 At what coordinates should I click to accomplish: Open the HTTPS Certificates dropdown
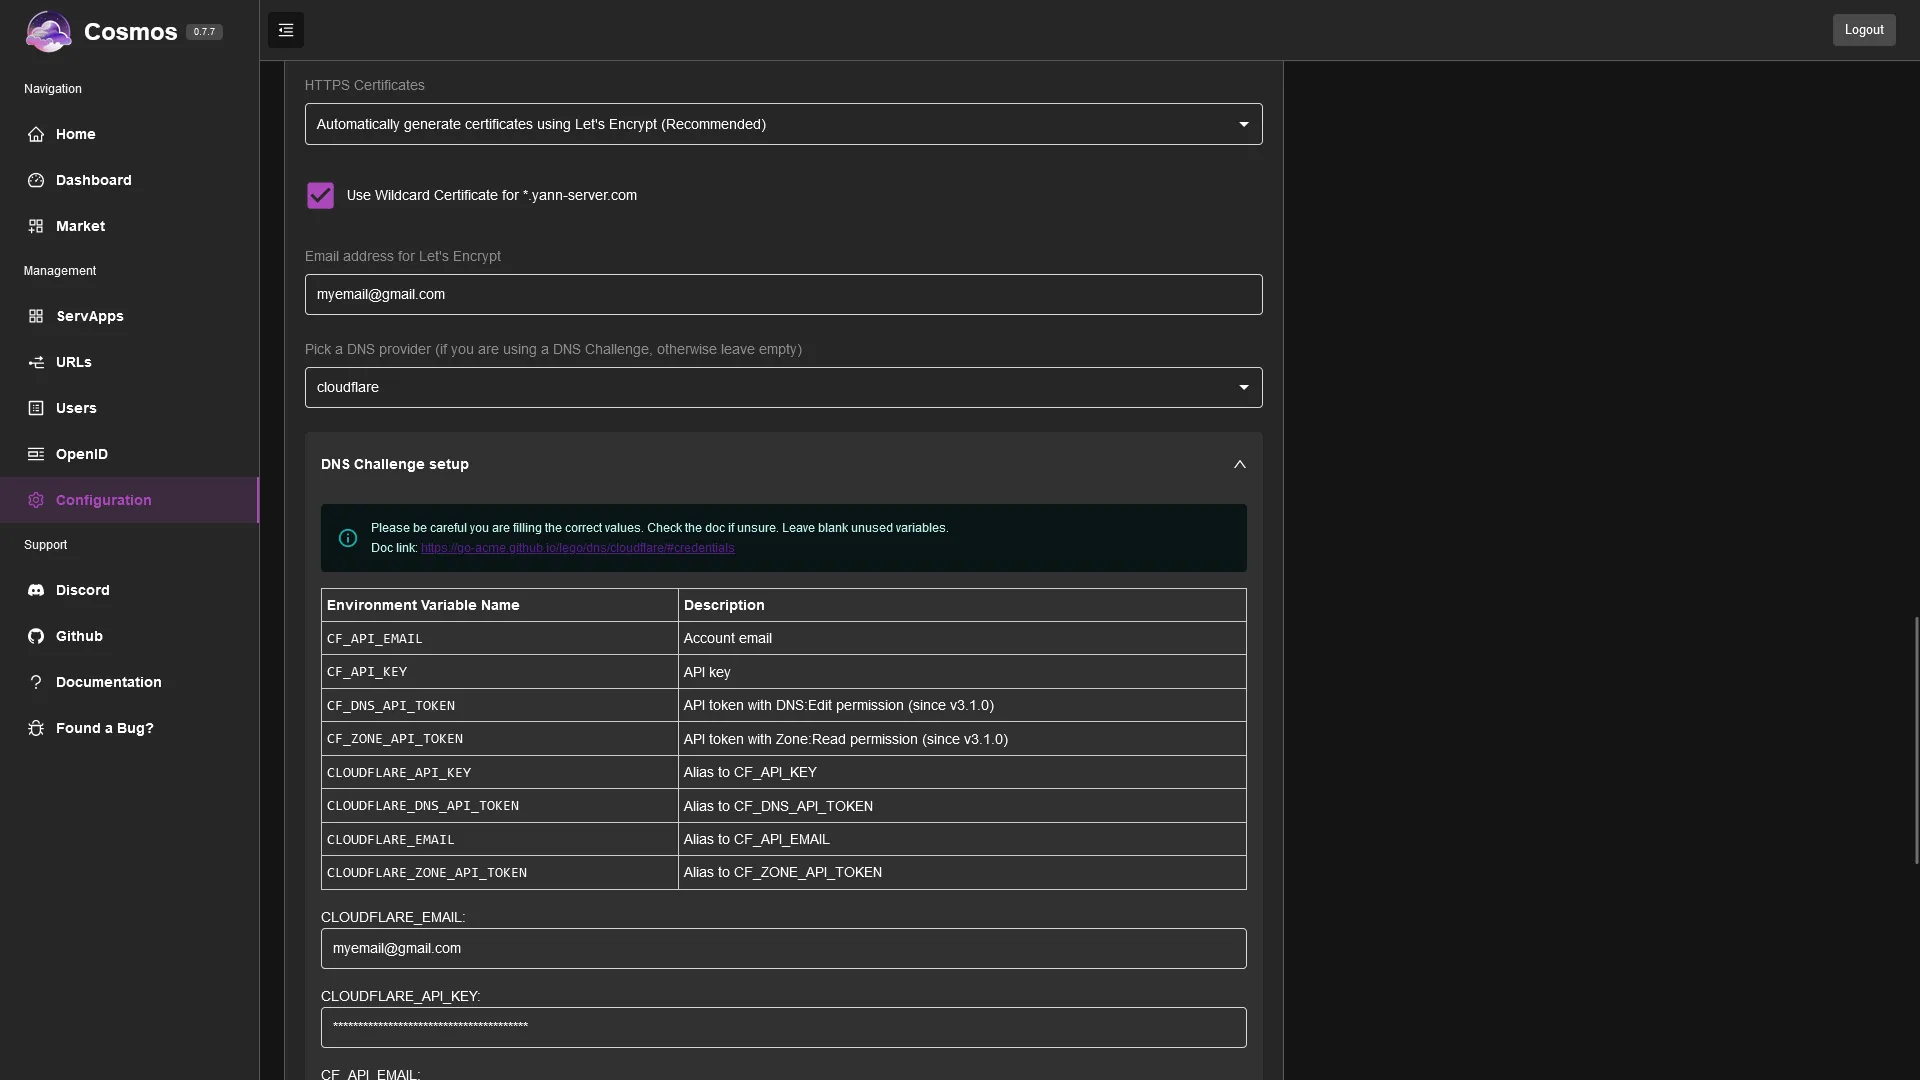coord(783,124)
